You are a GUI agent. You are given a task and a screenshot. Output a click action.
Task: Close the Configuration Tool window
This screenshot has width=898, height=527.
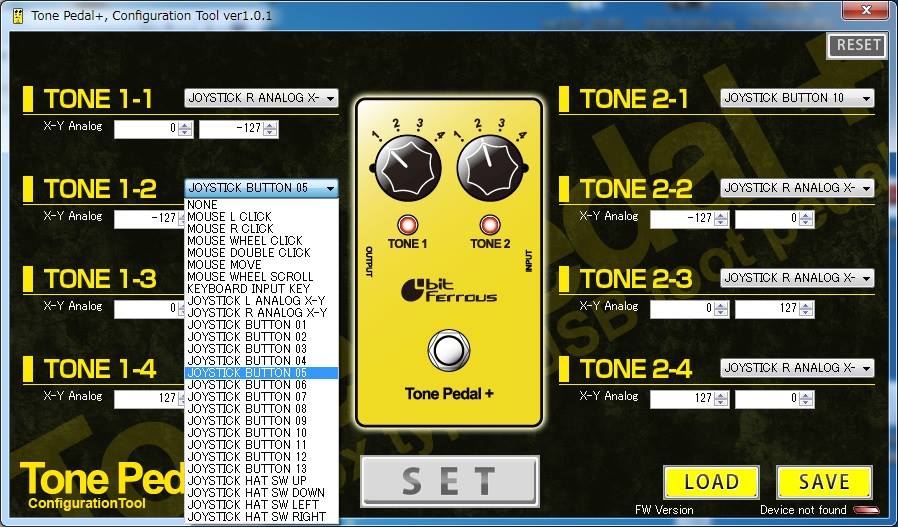(x=866, y=10)
